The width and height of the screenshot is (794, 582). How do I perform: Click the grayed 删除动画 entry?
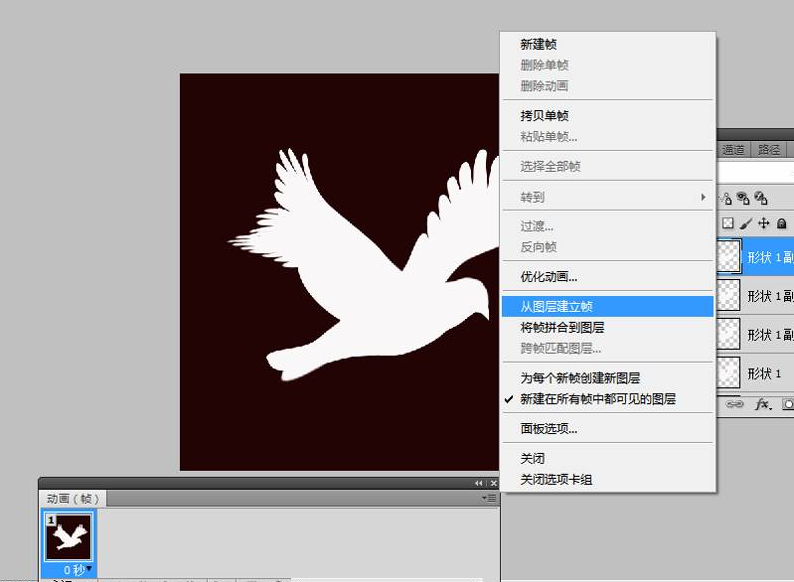tap(607, 86)
